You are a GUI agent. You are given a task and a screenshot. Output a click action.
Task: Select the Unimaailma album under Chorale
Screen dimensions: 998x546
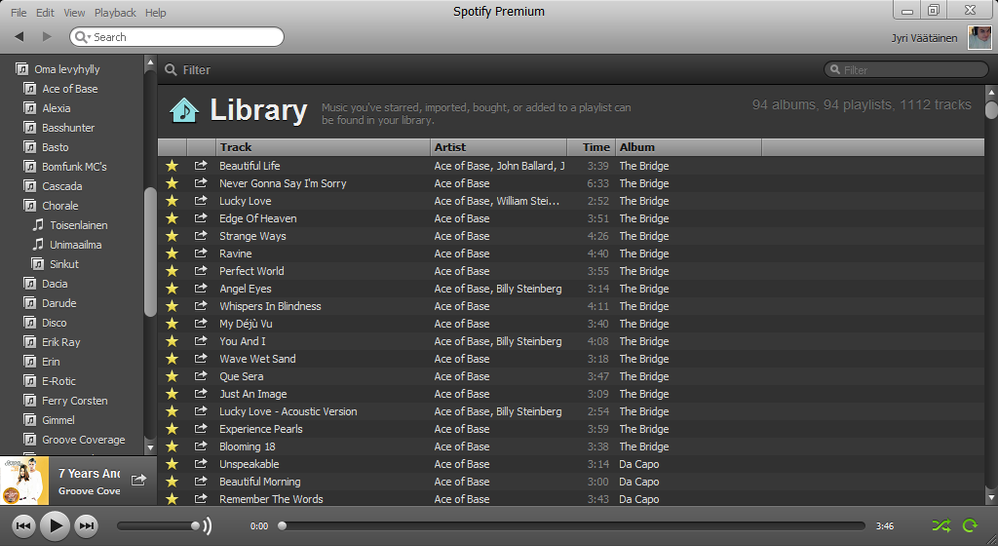tap(75, 244)
